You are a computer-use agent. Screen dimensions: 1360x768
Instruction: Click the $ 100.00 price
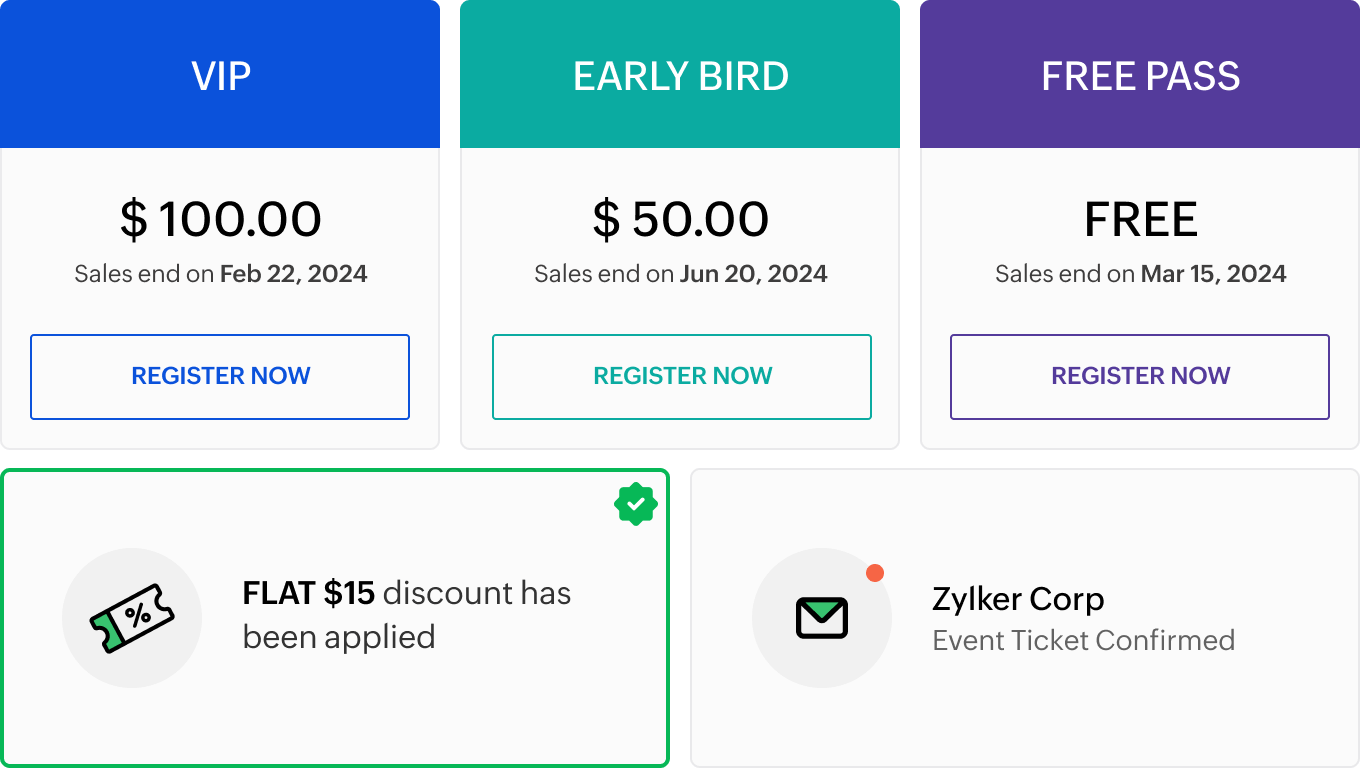(x=221, y=219)
